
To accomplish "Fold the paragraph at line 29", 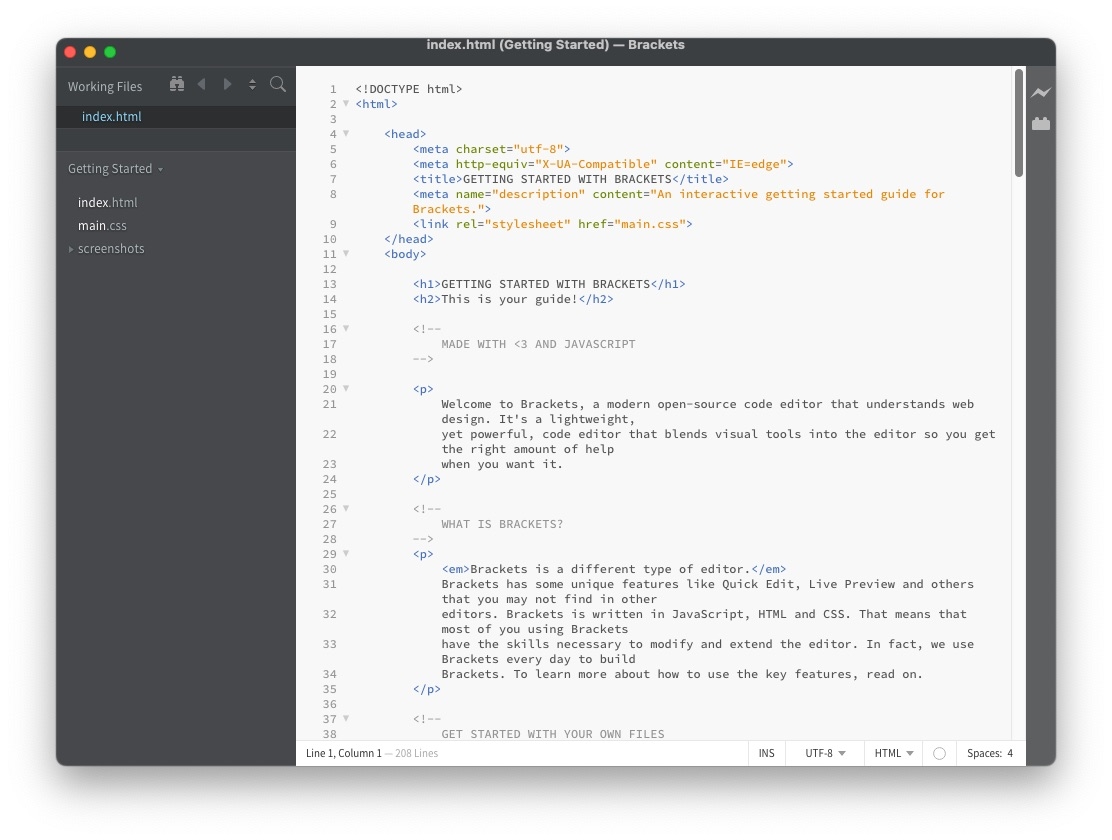I will coord(346,553).
